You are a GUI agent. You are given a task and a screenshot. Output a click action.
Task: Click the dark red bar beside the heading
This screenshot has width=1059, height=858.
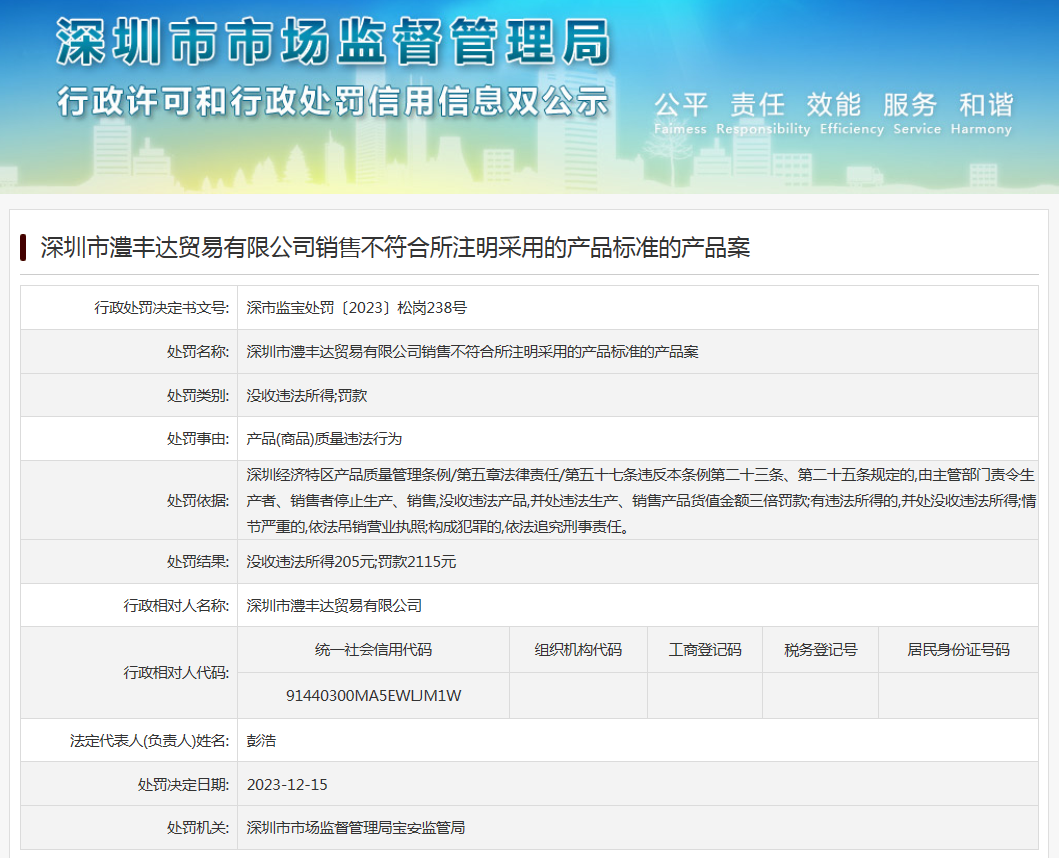(x=23, y=248)
